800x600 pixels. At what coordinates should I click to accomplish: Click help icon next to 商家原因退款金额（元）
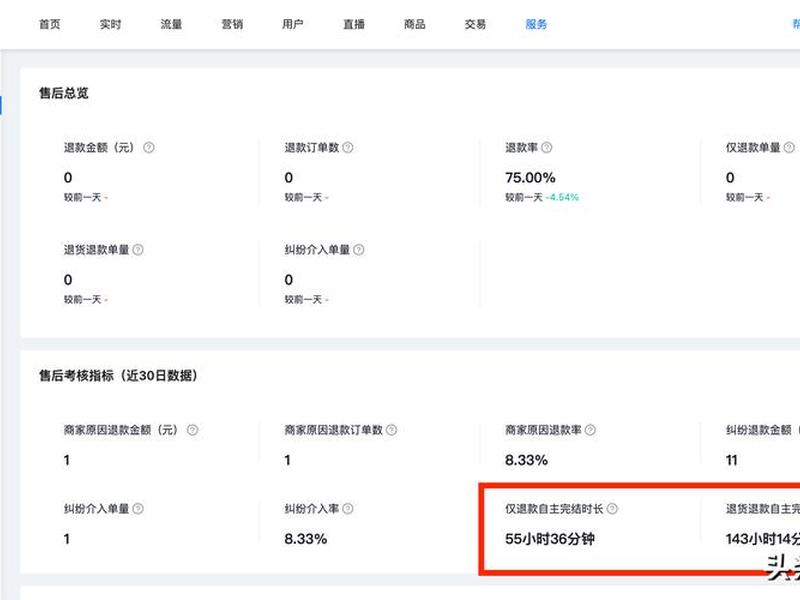(x=192, y=430)
